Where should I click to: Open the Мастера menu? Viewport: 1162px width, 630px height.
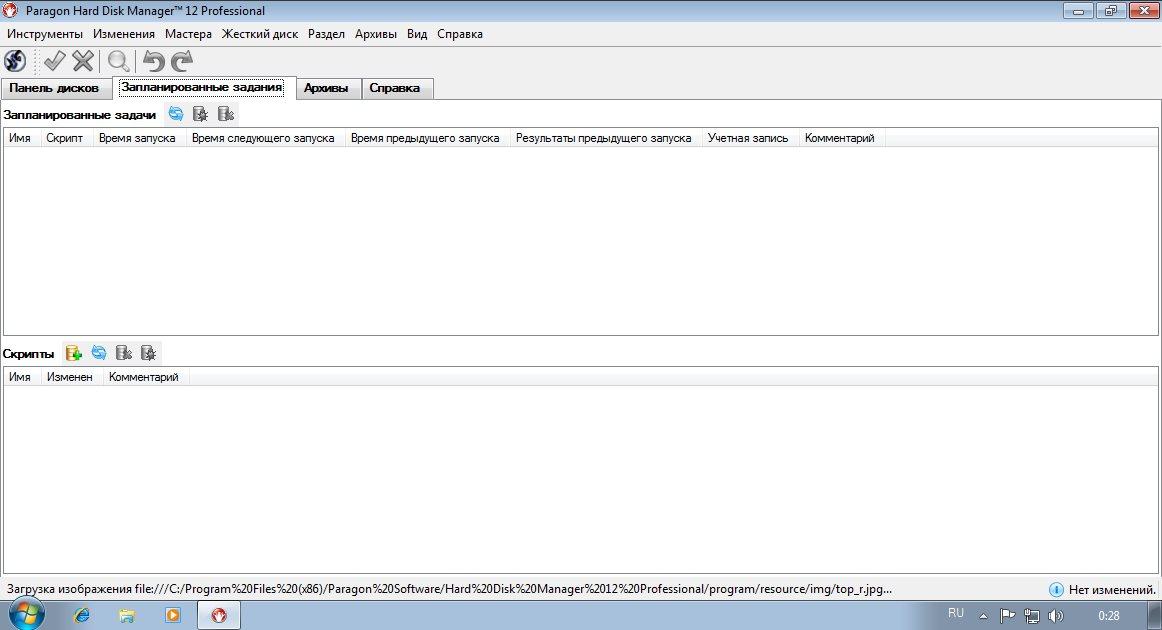(x=188, y=34)
